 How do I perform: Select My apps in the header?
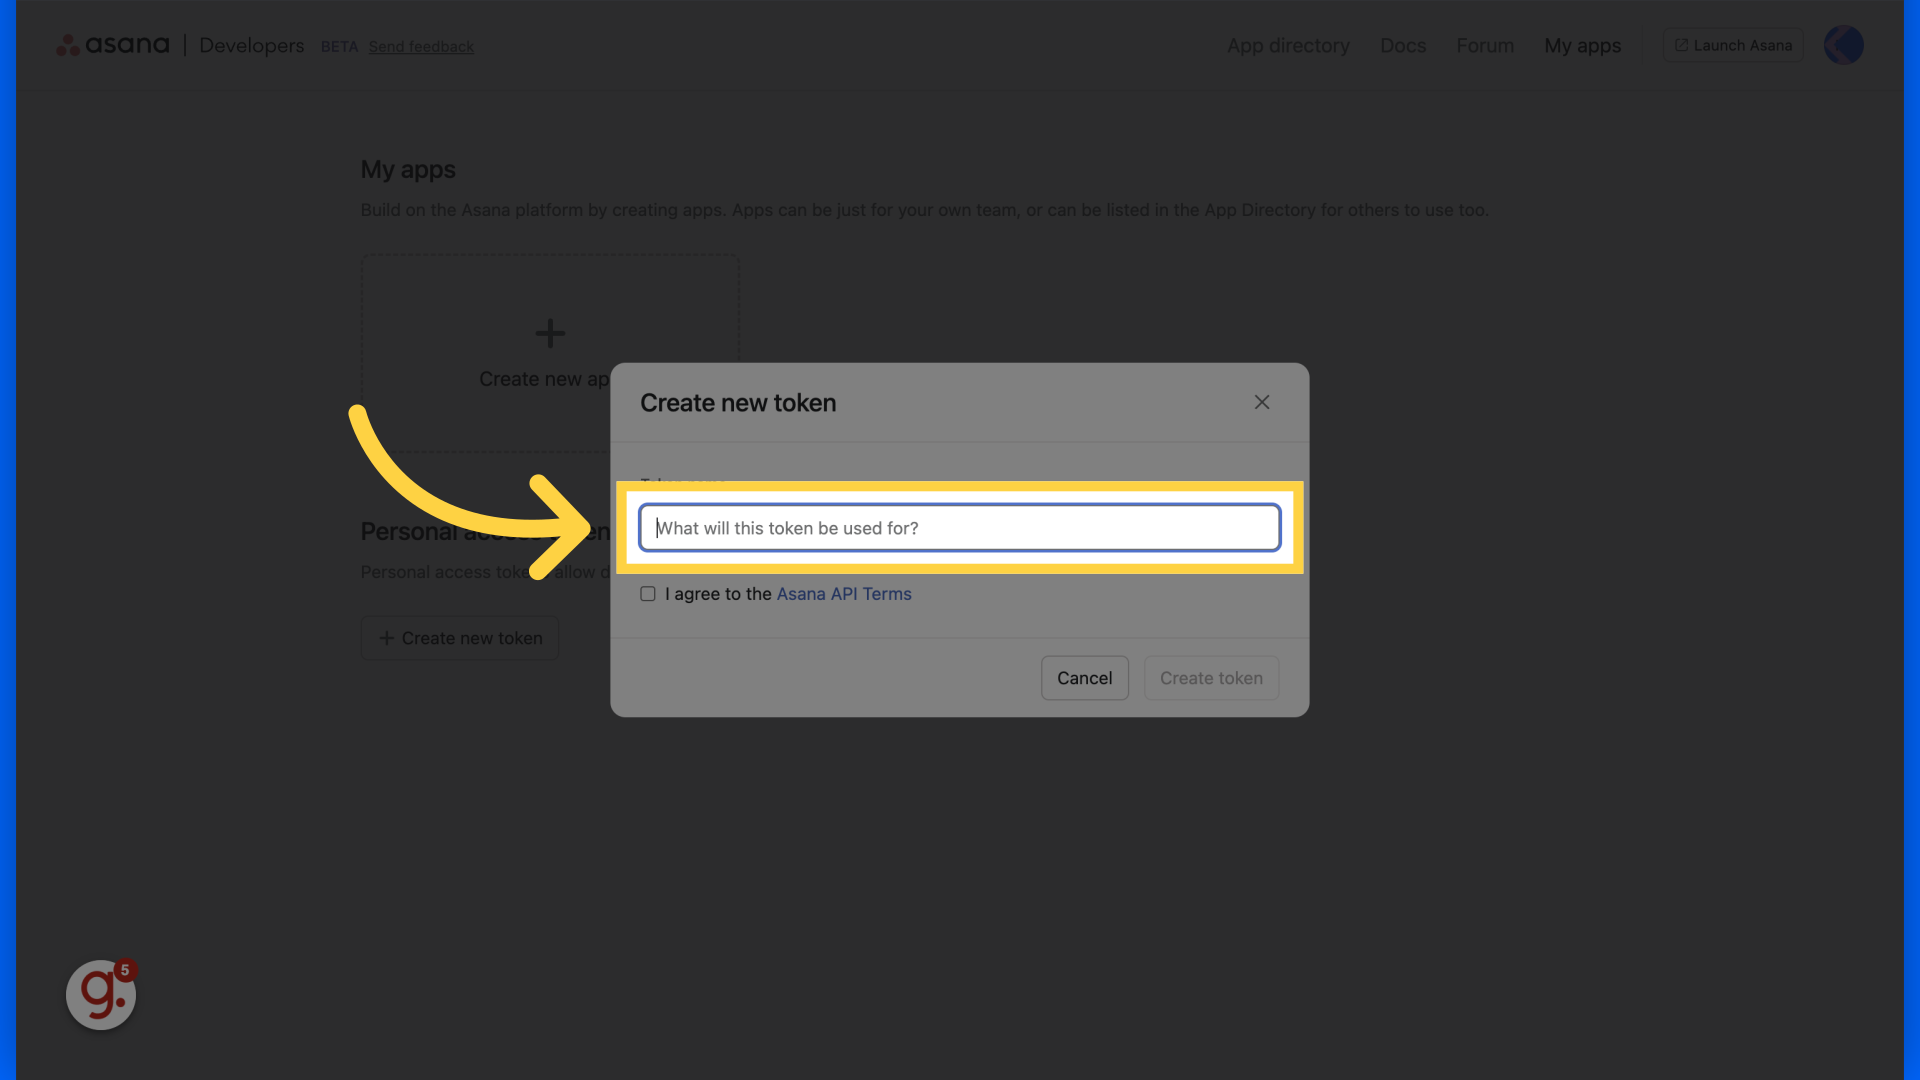pyautogui.click(x=1582, y=46)
